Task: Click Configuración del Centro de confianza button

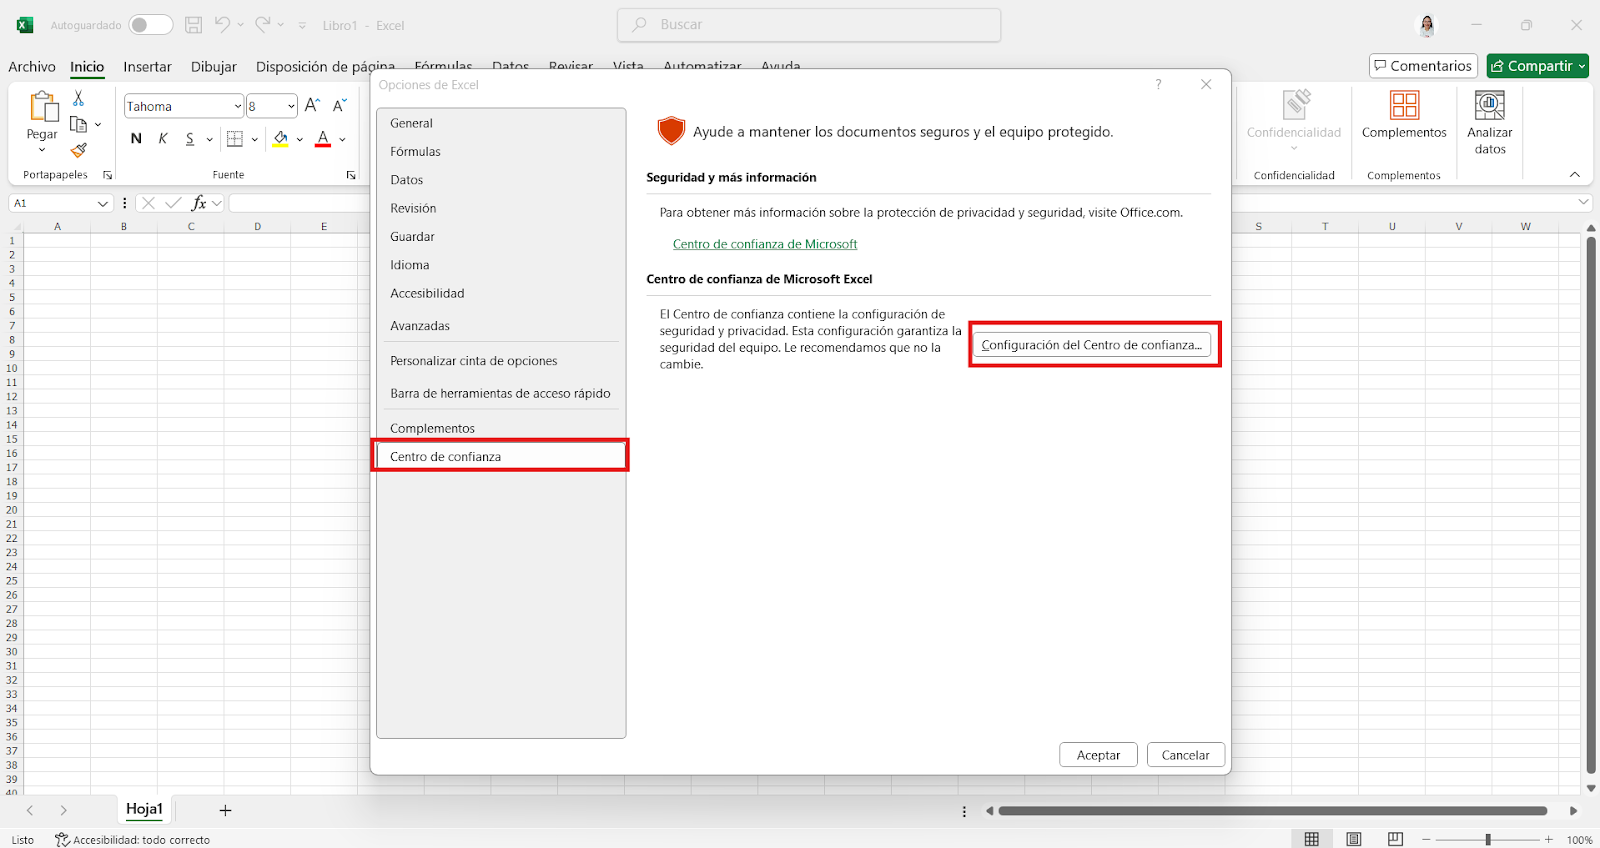Action: point(1092,345)
